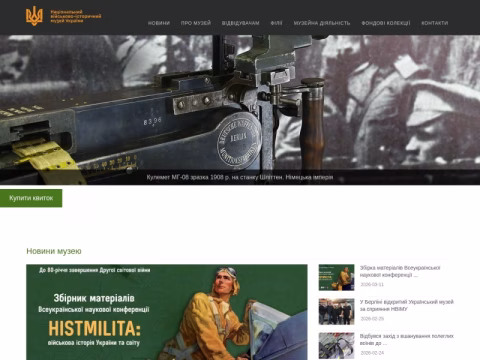
Task: Select ВІДВІДУВАЧАМ in the navigation bar
Action: [241, 23]
